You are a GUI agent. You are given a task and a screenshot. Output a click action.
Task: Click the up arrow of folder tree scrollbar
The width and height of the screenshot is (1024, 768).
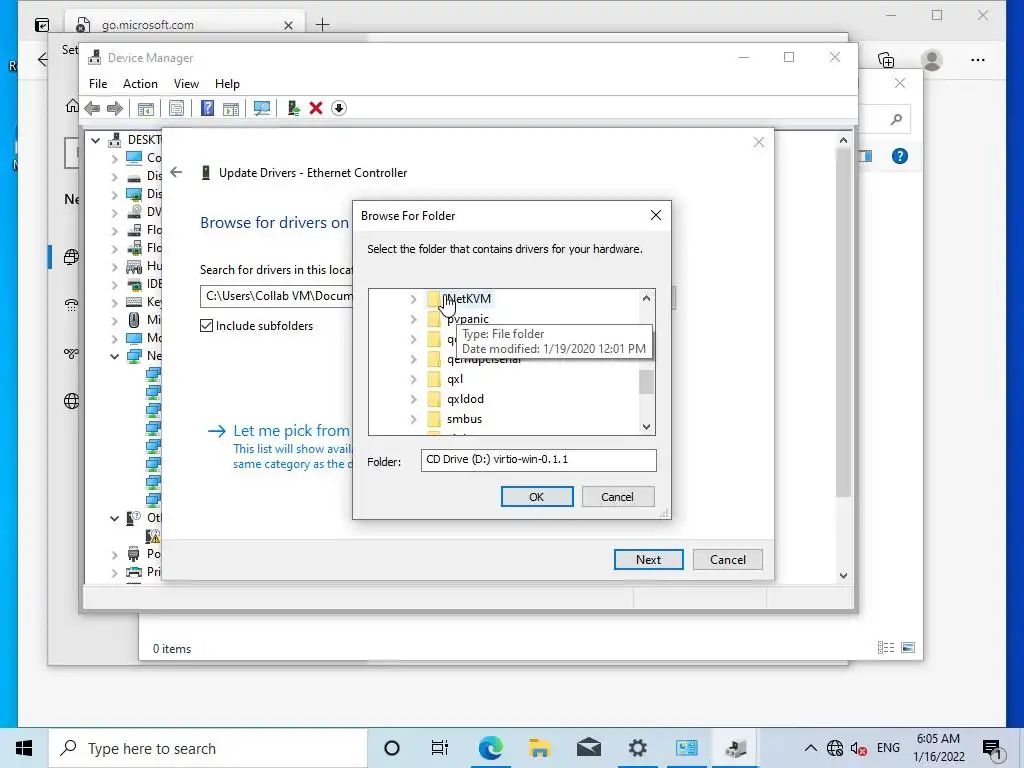coord(647,298)
